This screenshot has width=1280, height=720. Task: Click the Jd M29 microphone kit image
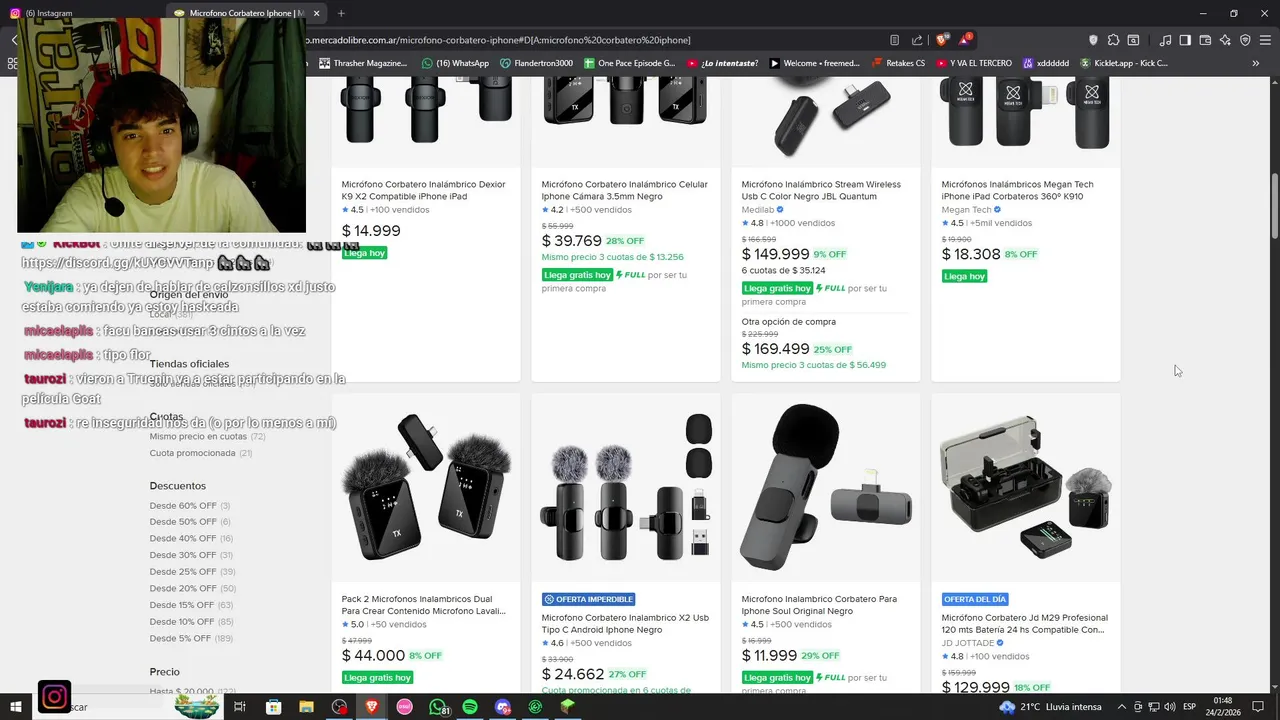(x=1026, y=488)
